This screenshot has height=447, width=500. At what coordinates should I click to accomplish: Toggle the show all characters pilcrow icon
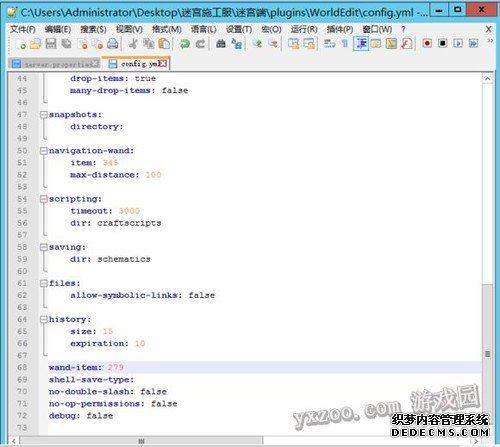[345, 44]
